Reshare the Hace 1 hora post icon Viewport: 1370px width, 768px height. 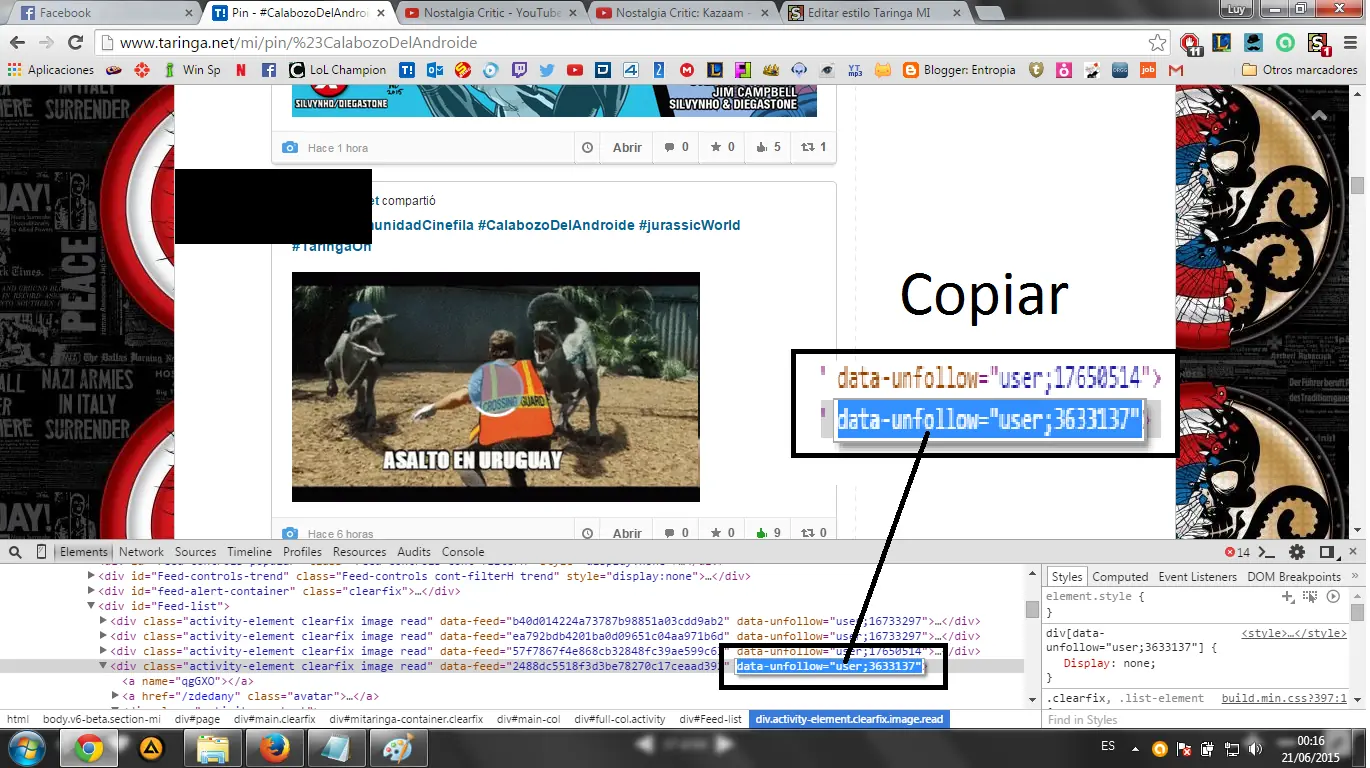coord(814,147)
